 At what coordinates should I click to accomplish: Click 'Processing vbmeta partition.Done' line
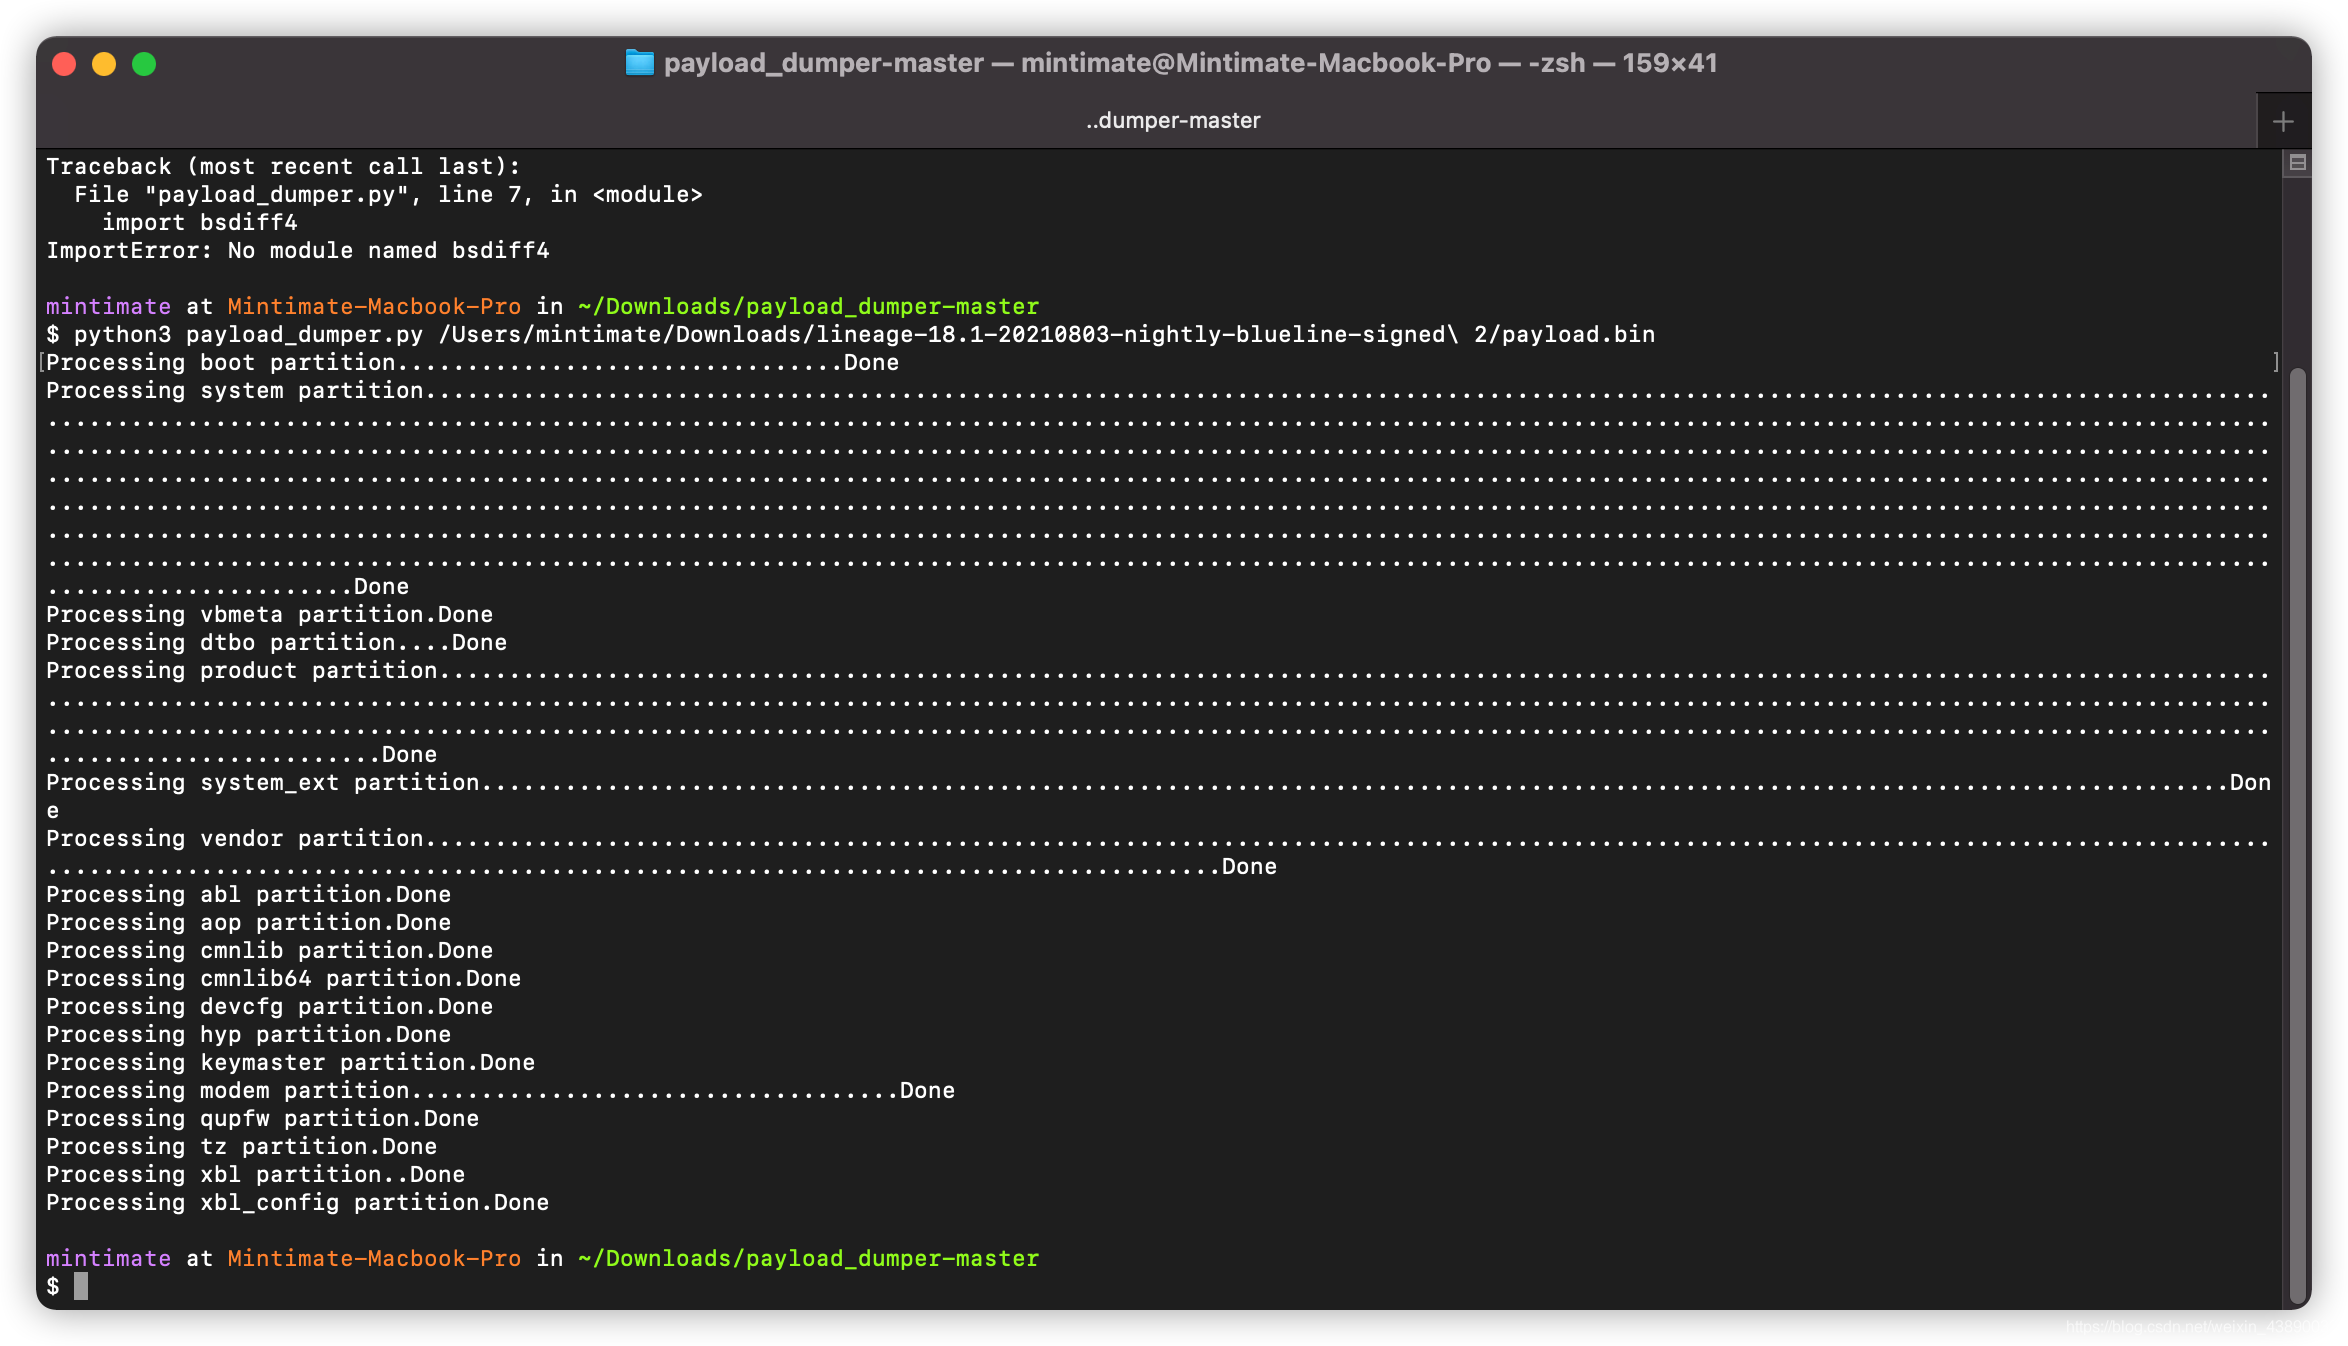point(270,614)
